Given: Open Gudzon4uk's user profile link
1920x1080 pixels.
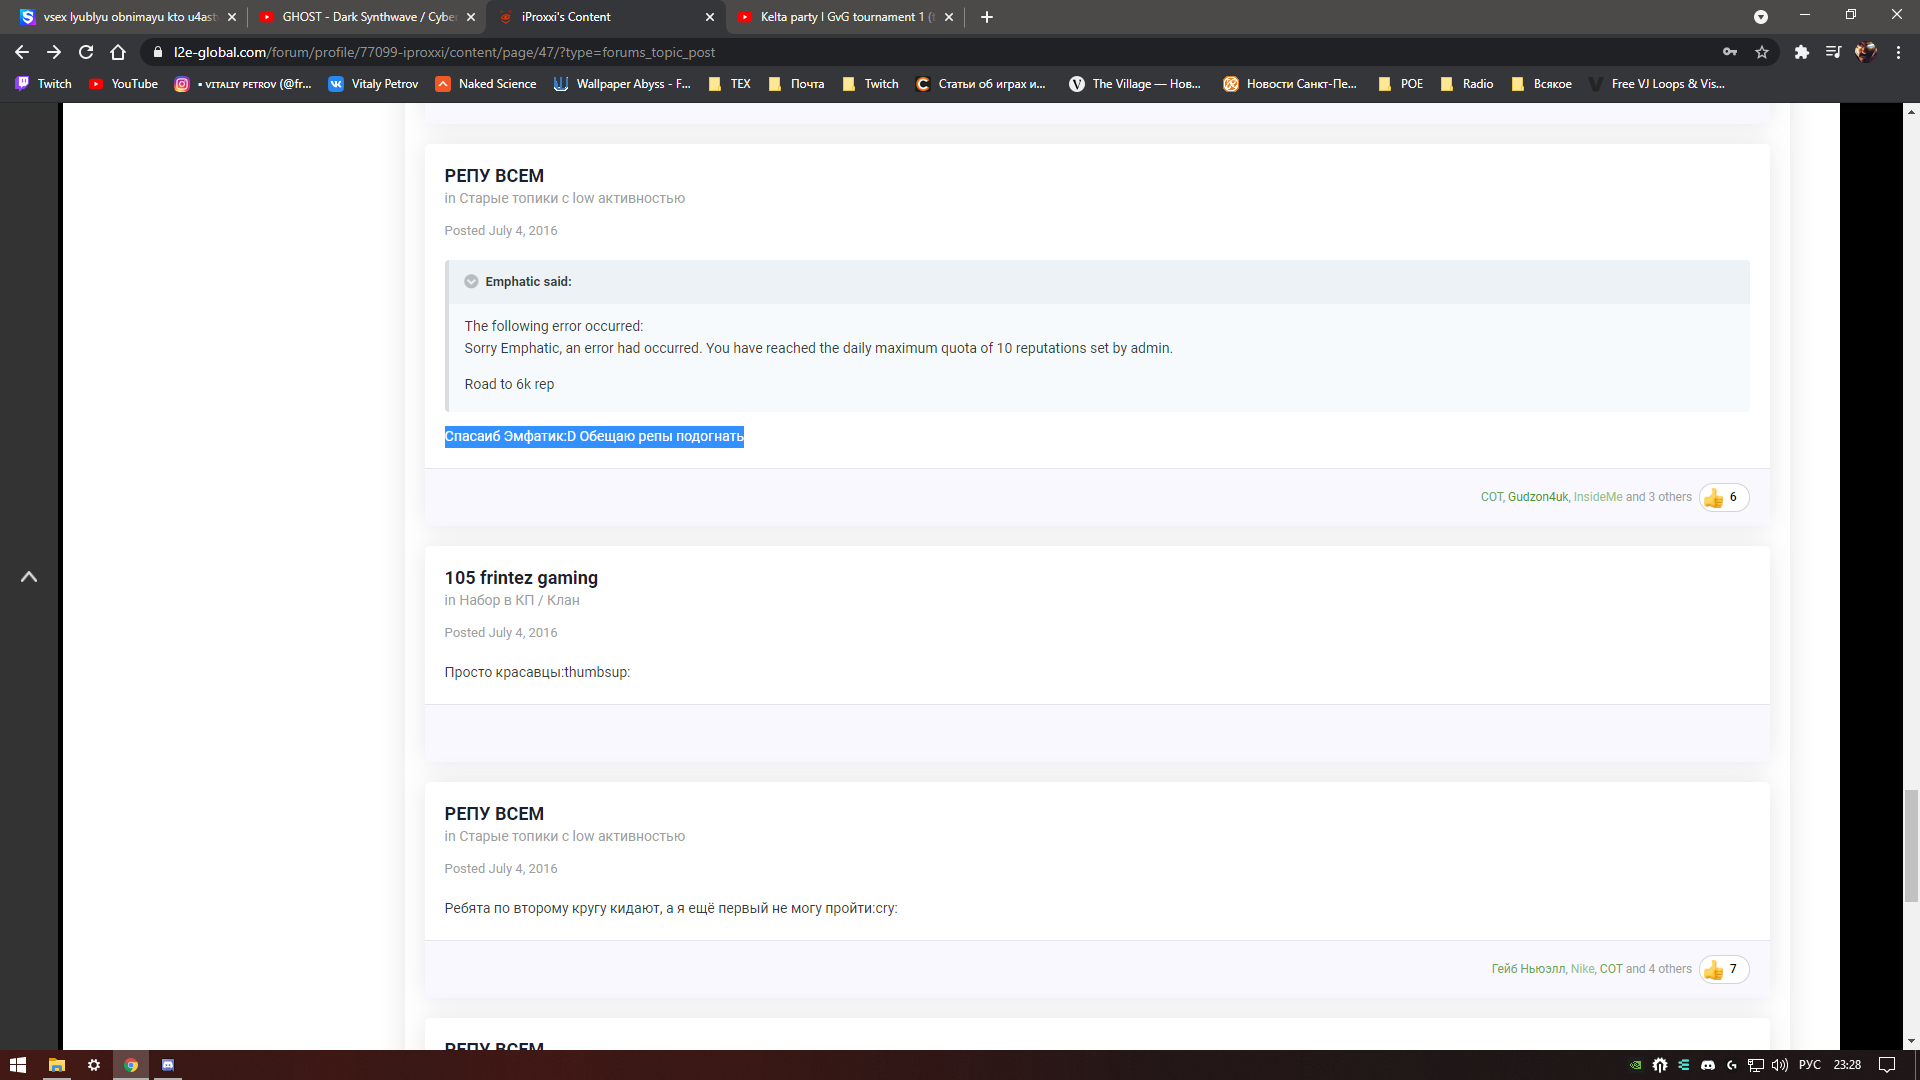Looking at the screenshot, I should pyautogui.click(x=1537, y=497).
